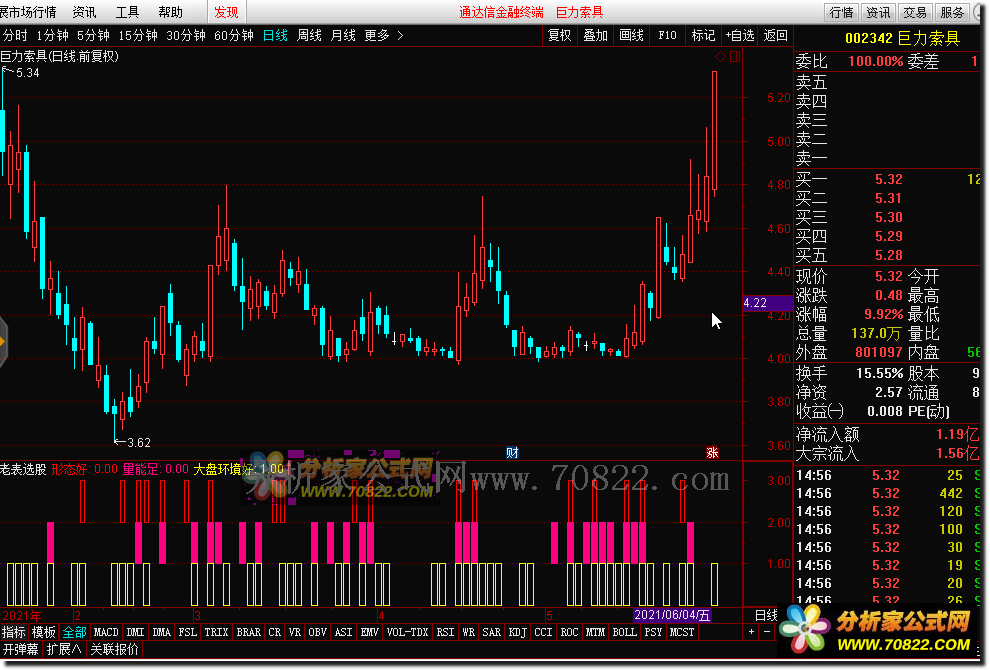990x670 pixels.
Task: Apply the MACD indicator
Action: [105, 632]
